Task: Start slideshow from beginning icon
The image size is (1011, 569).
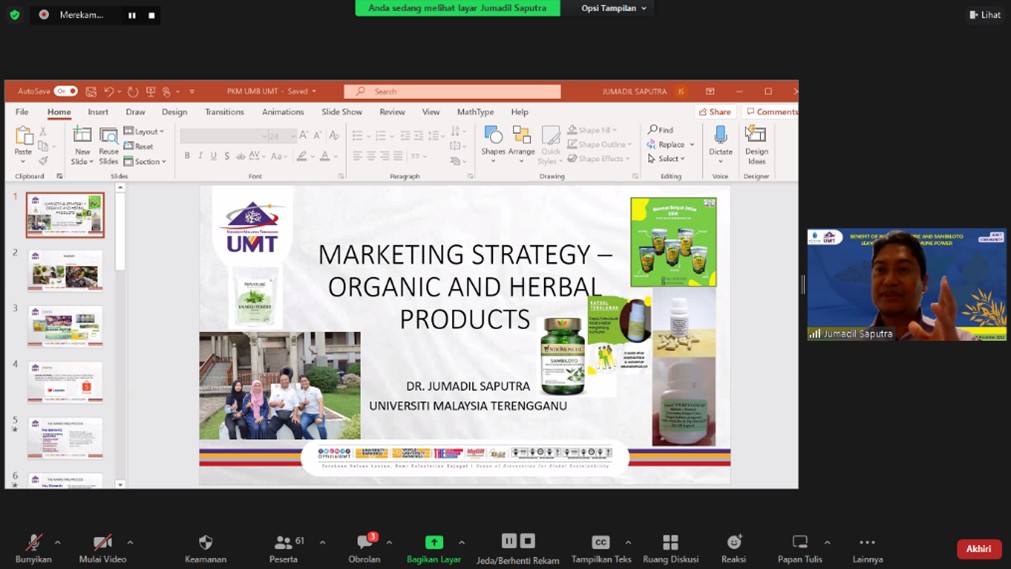Action: pos(150,92)
